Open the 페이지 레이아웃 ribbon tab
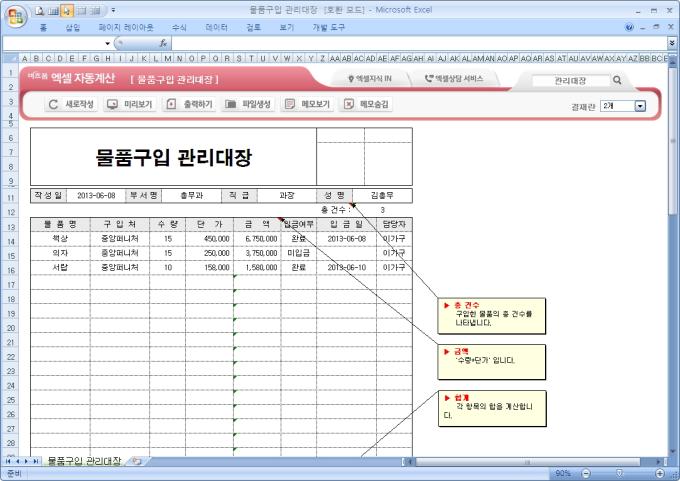The image size is (680, 481). [126, 28]
